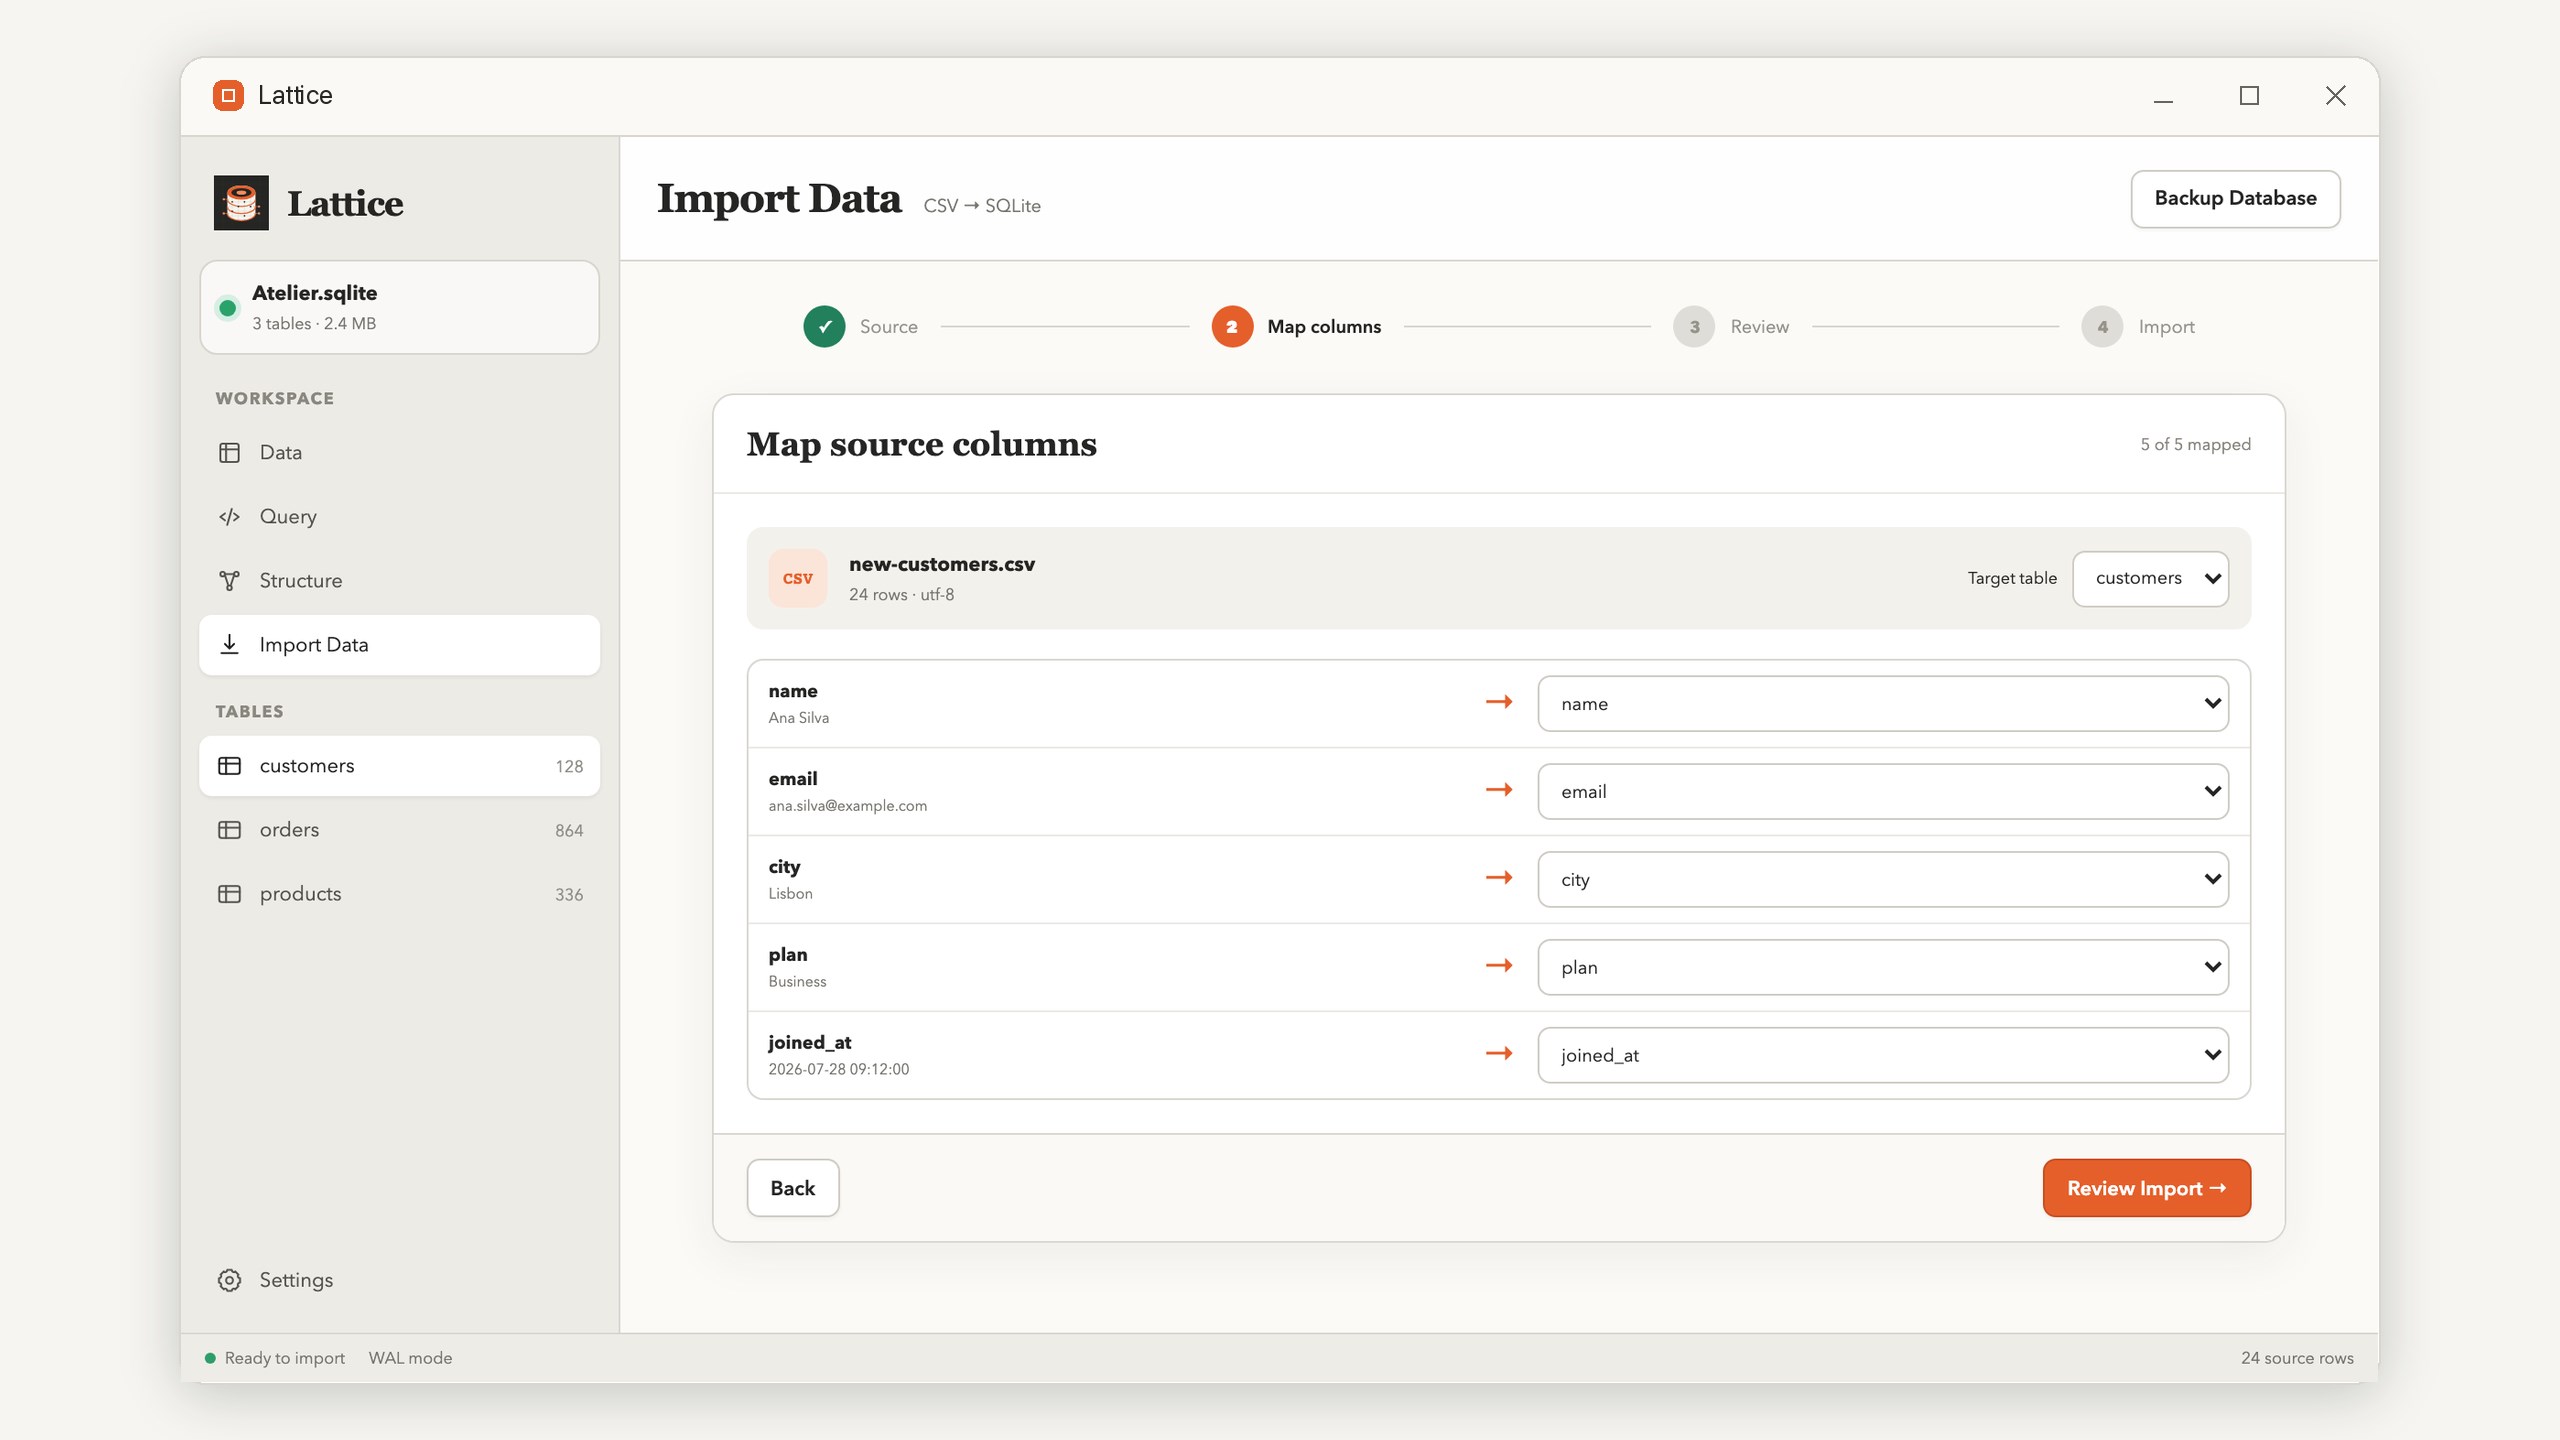2560x1440 pixels.
Task: Click the mapping arrow in email row
Action: tap(1499, 790)
